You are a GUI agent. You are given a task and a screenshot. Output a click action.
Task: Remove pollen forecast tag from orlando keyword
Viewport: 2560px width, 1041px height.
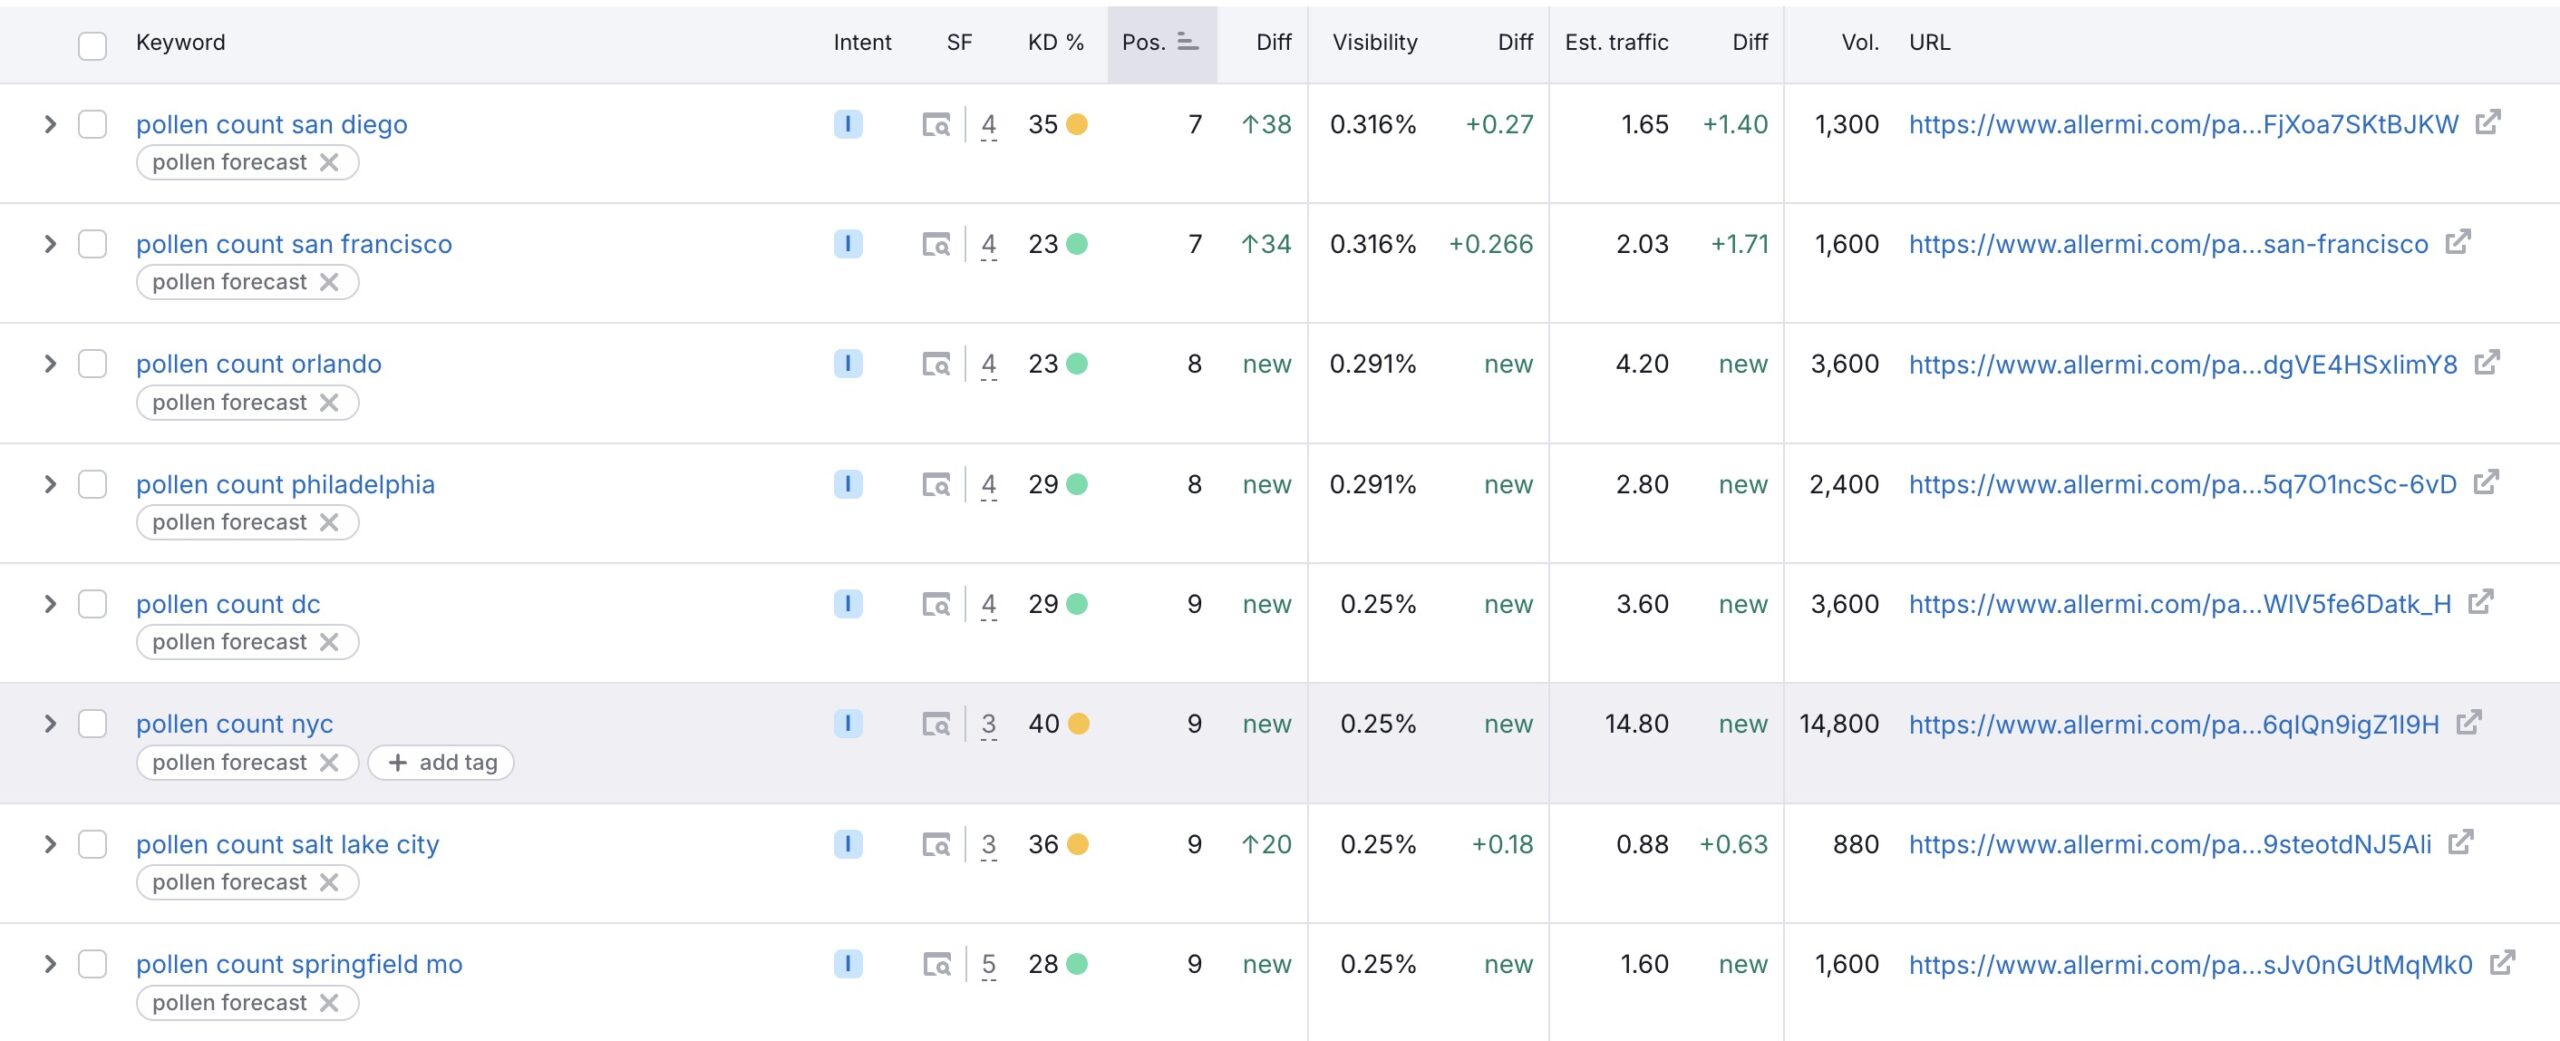329,402
